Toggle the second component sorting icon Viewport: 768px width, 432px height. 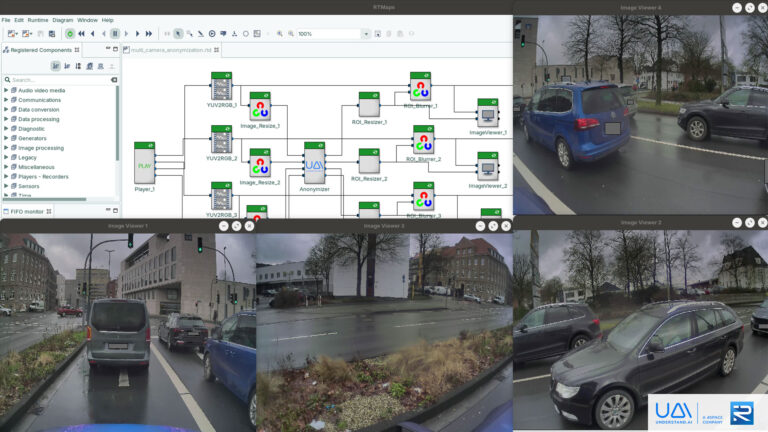pyautogui.click(x=67, y=66)
